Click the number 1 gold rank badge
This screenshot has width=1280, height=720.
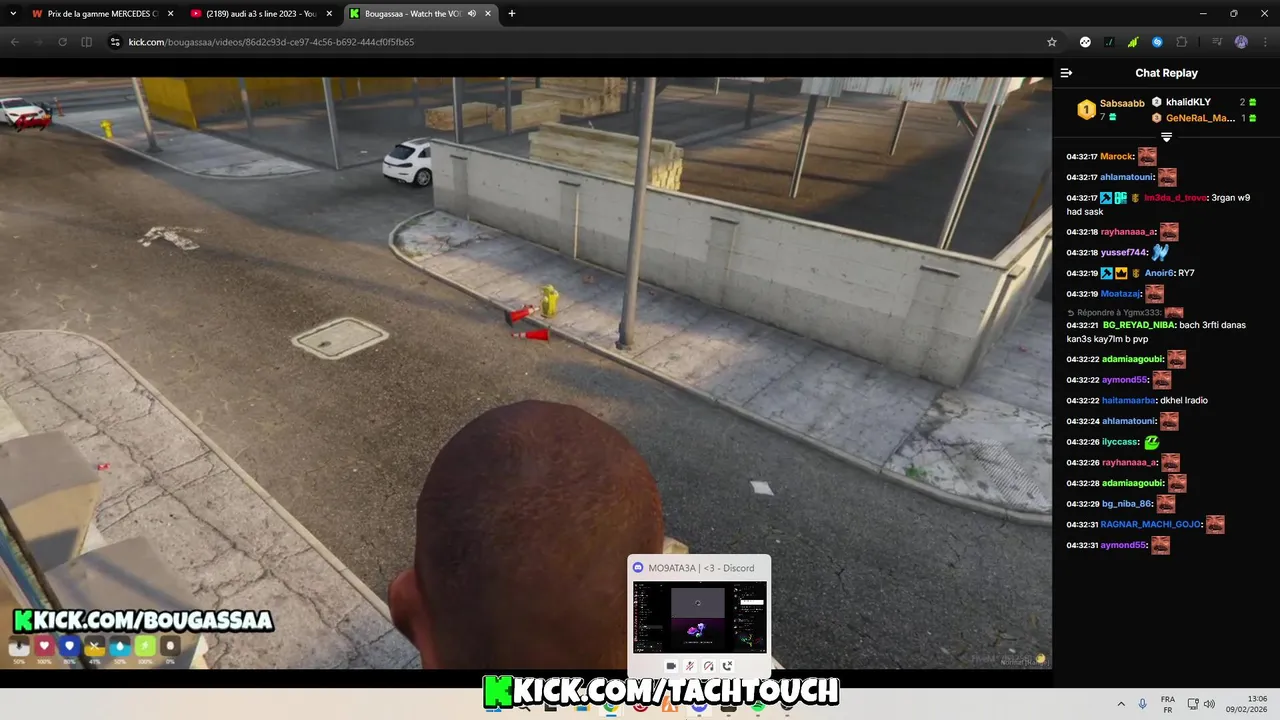pos(1086,110)
